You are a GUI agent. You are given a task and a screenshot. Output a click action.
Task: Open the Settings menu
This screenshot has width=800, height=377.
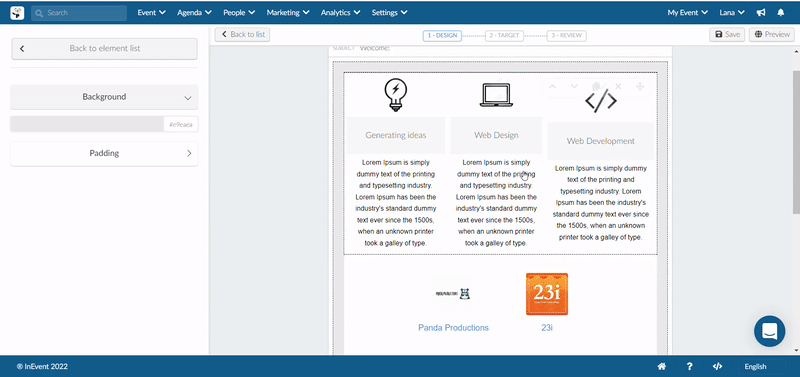pos(389,13)
